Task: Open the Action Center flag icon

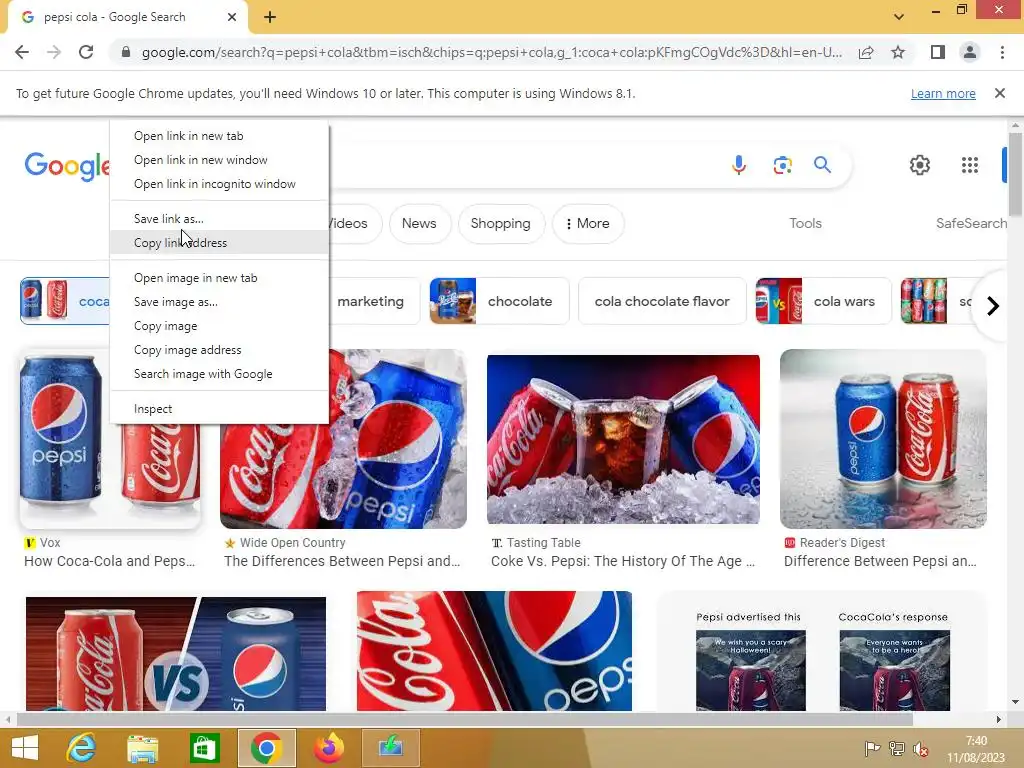Action: pyautogui.click(x=872, y=749)
